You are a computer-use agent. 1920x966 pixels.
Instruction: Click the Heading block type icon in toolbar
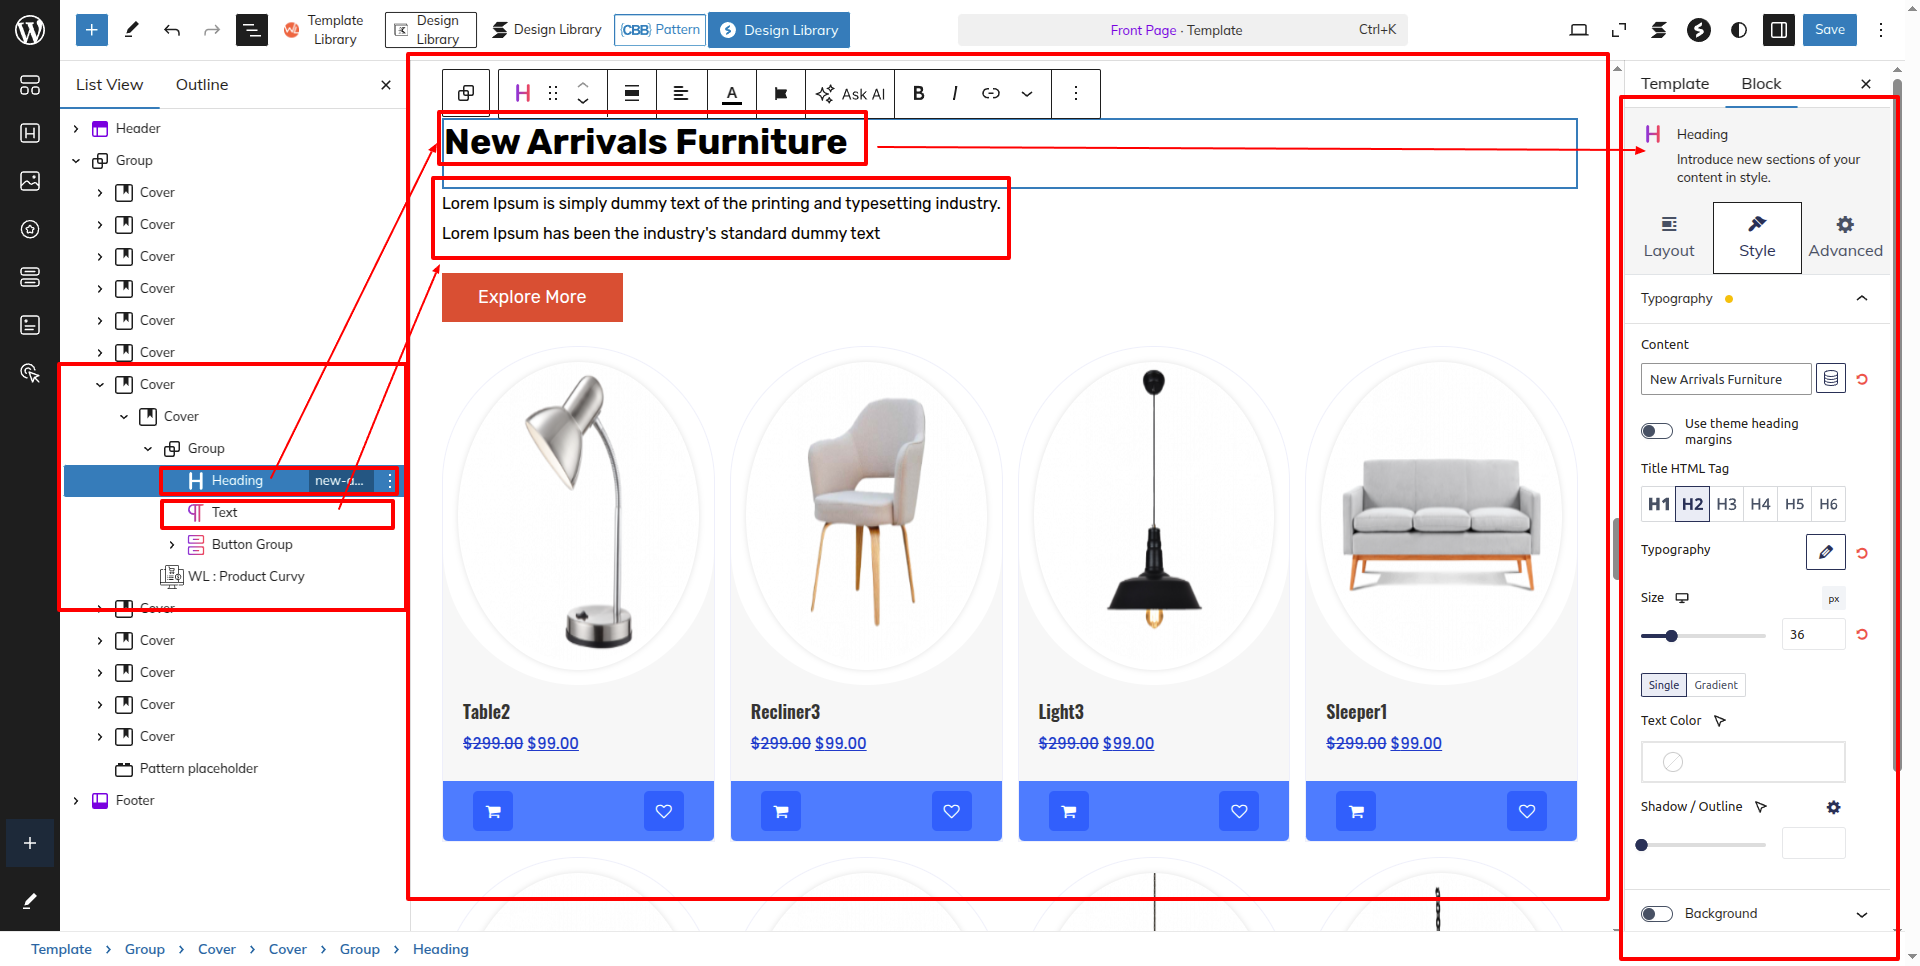pos(522,93)
